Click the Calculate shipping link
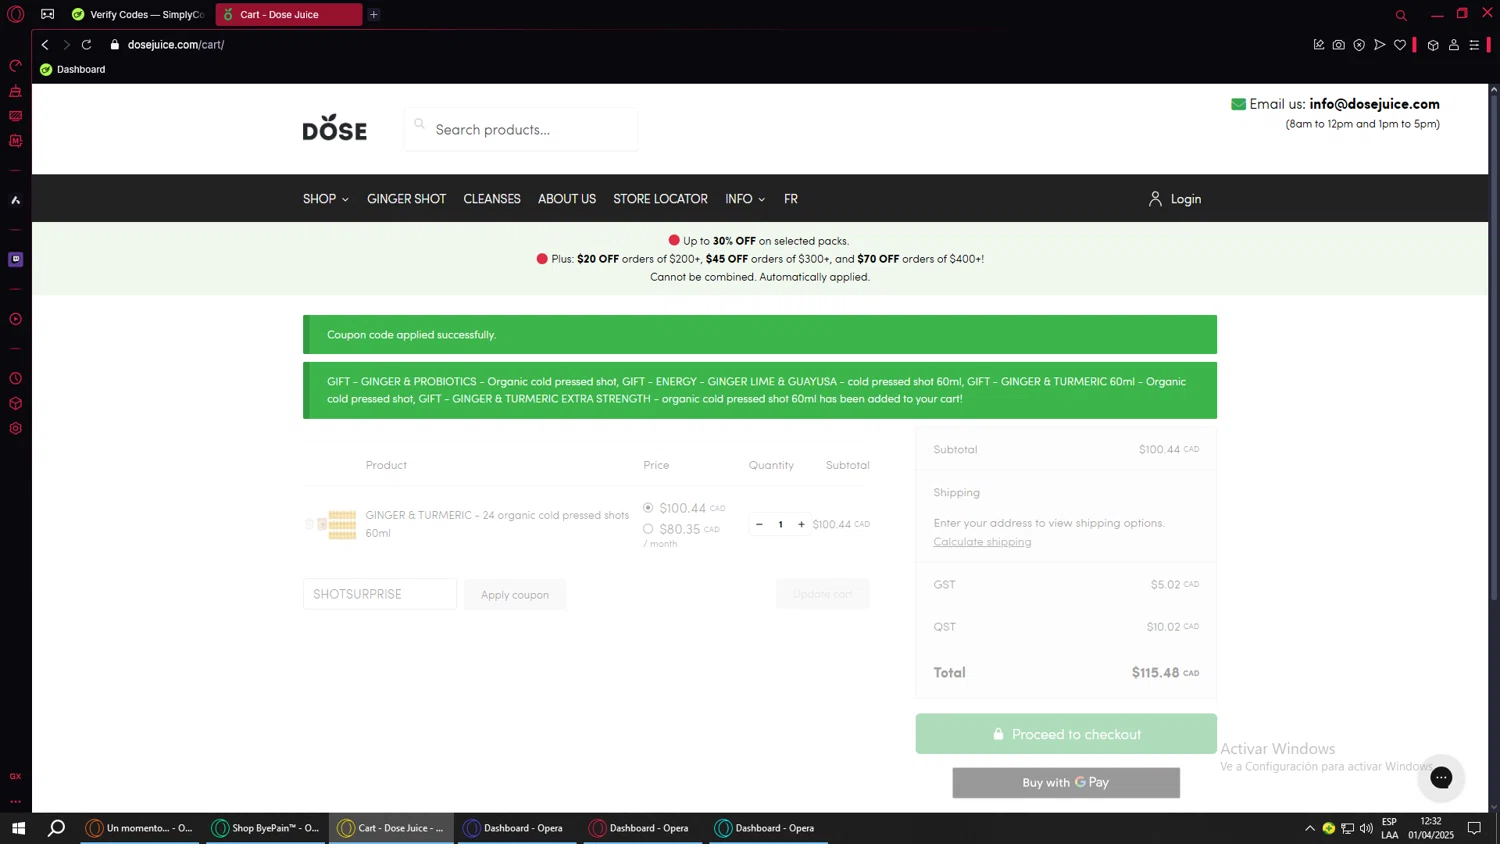1500x844 pixels. [x=982, y=542]
